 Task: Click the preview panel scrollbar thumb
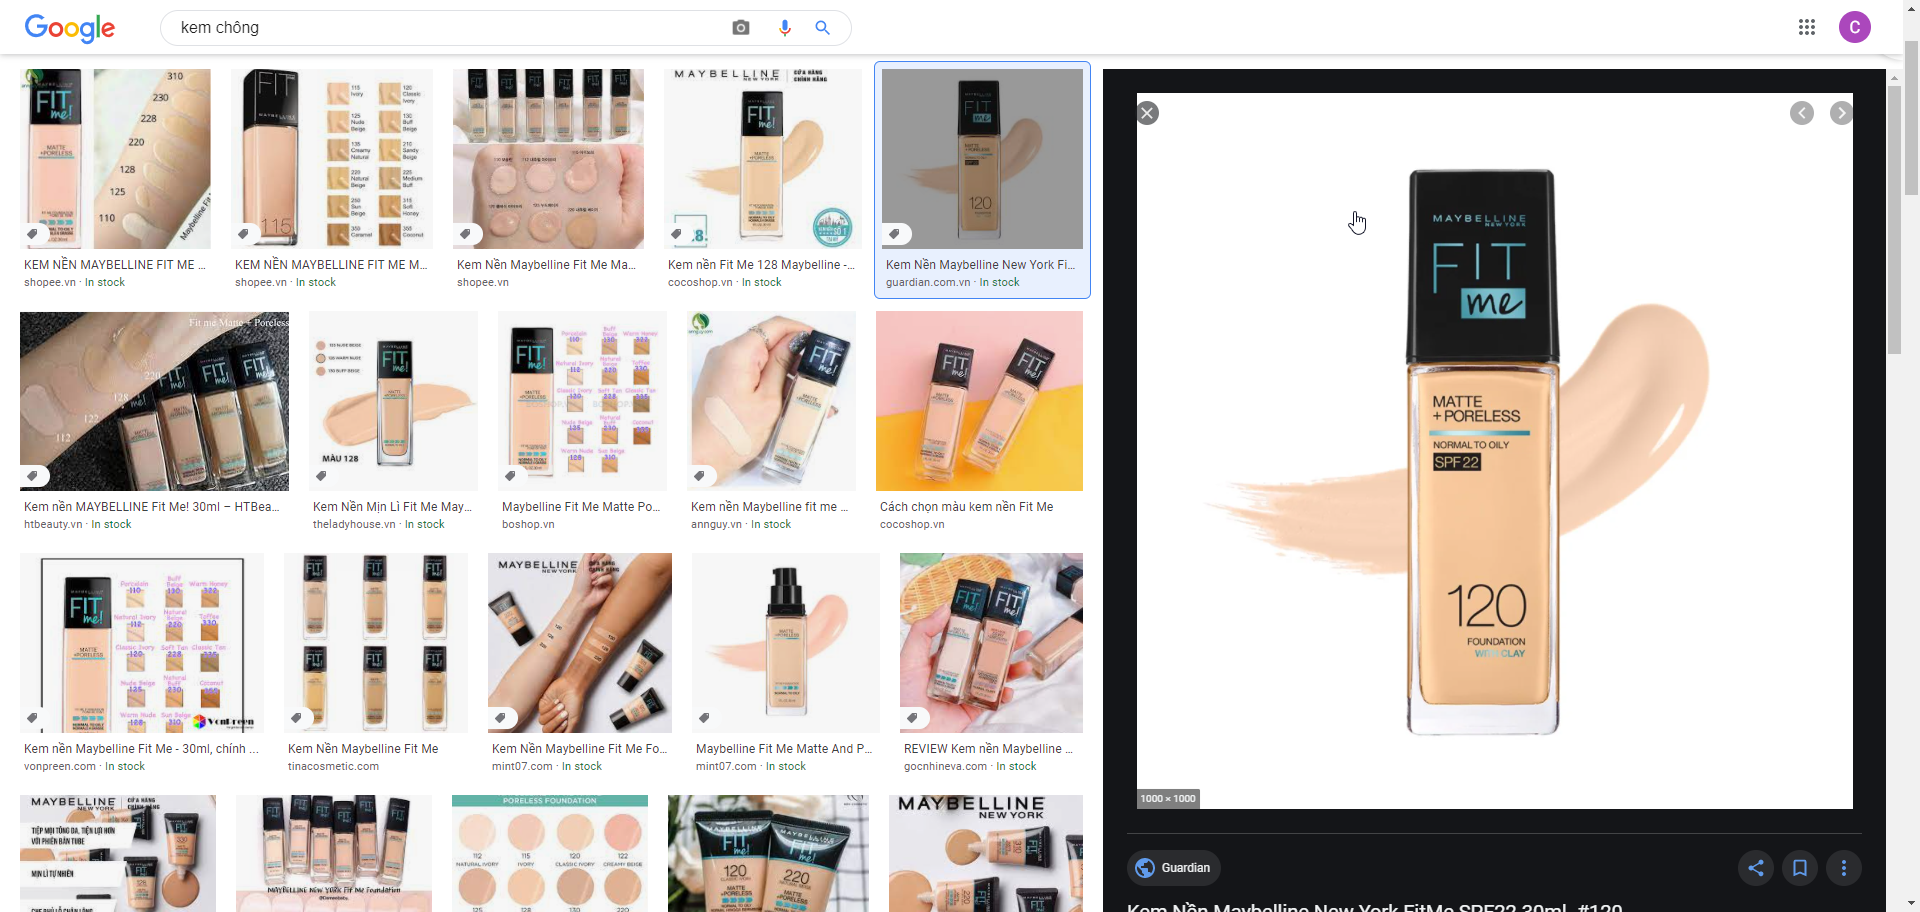[x=1894, y=220]
